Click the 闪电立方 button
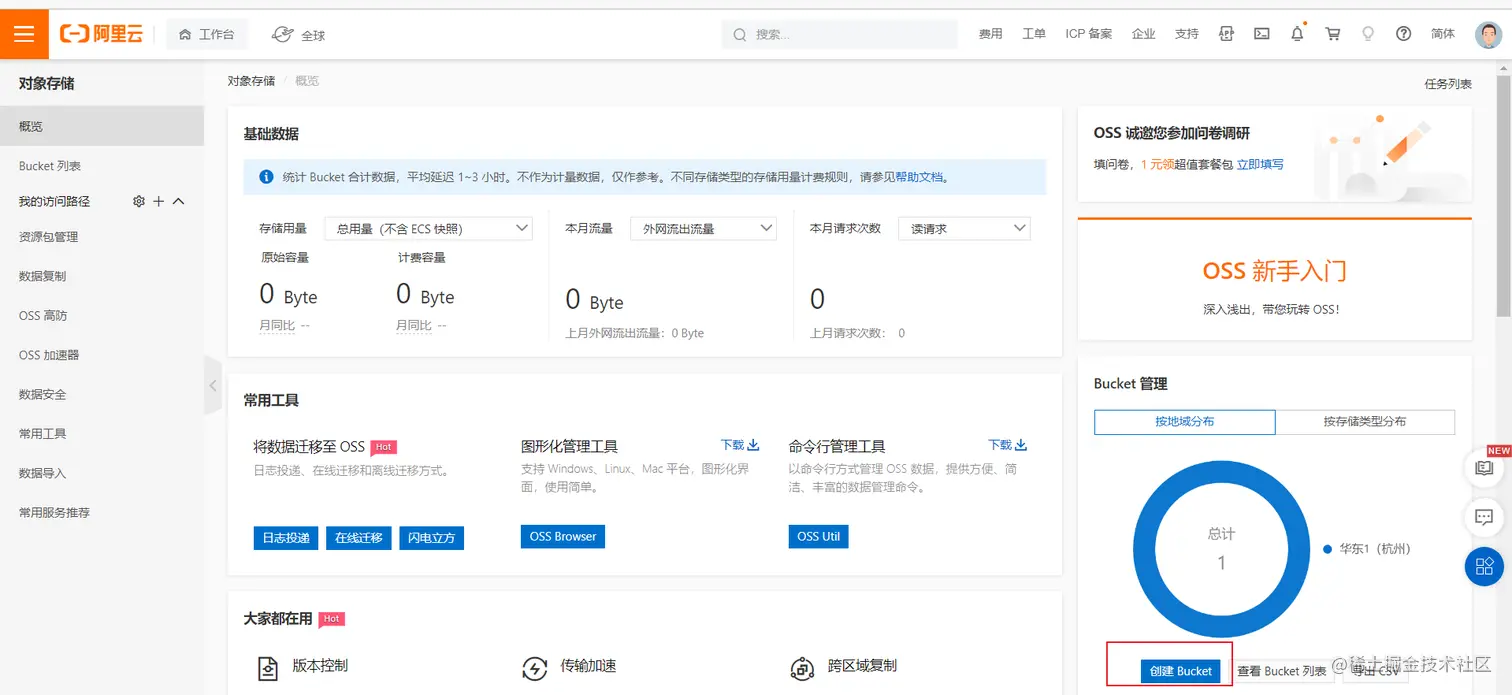Screen dimensions: 1512x695 click(431, 538)
